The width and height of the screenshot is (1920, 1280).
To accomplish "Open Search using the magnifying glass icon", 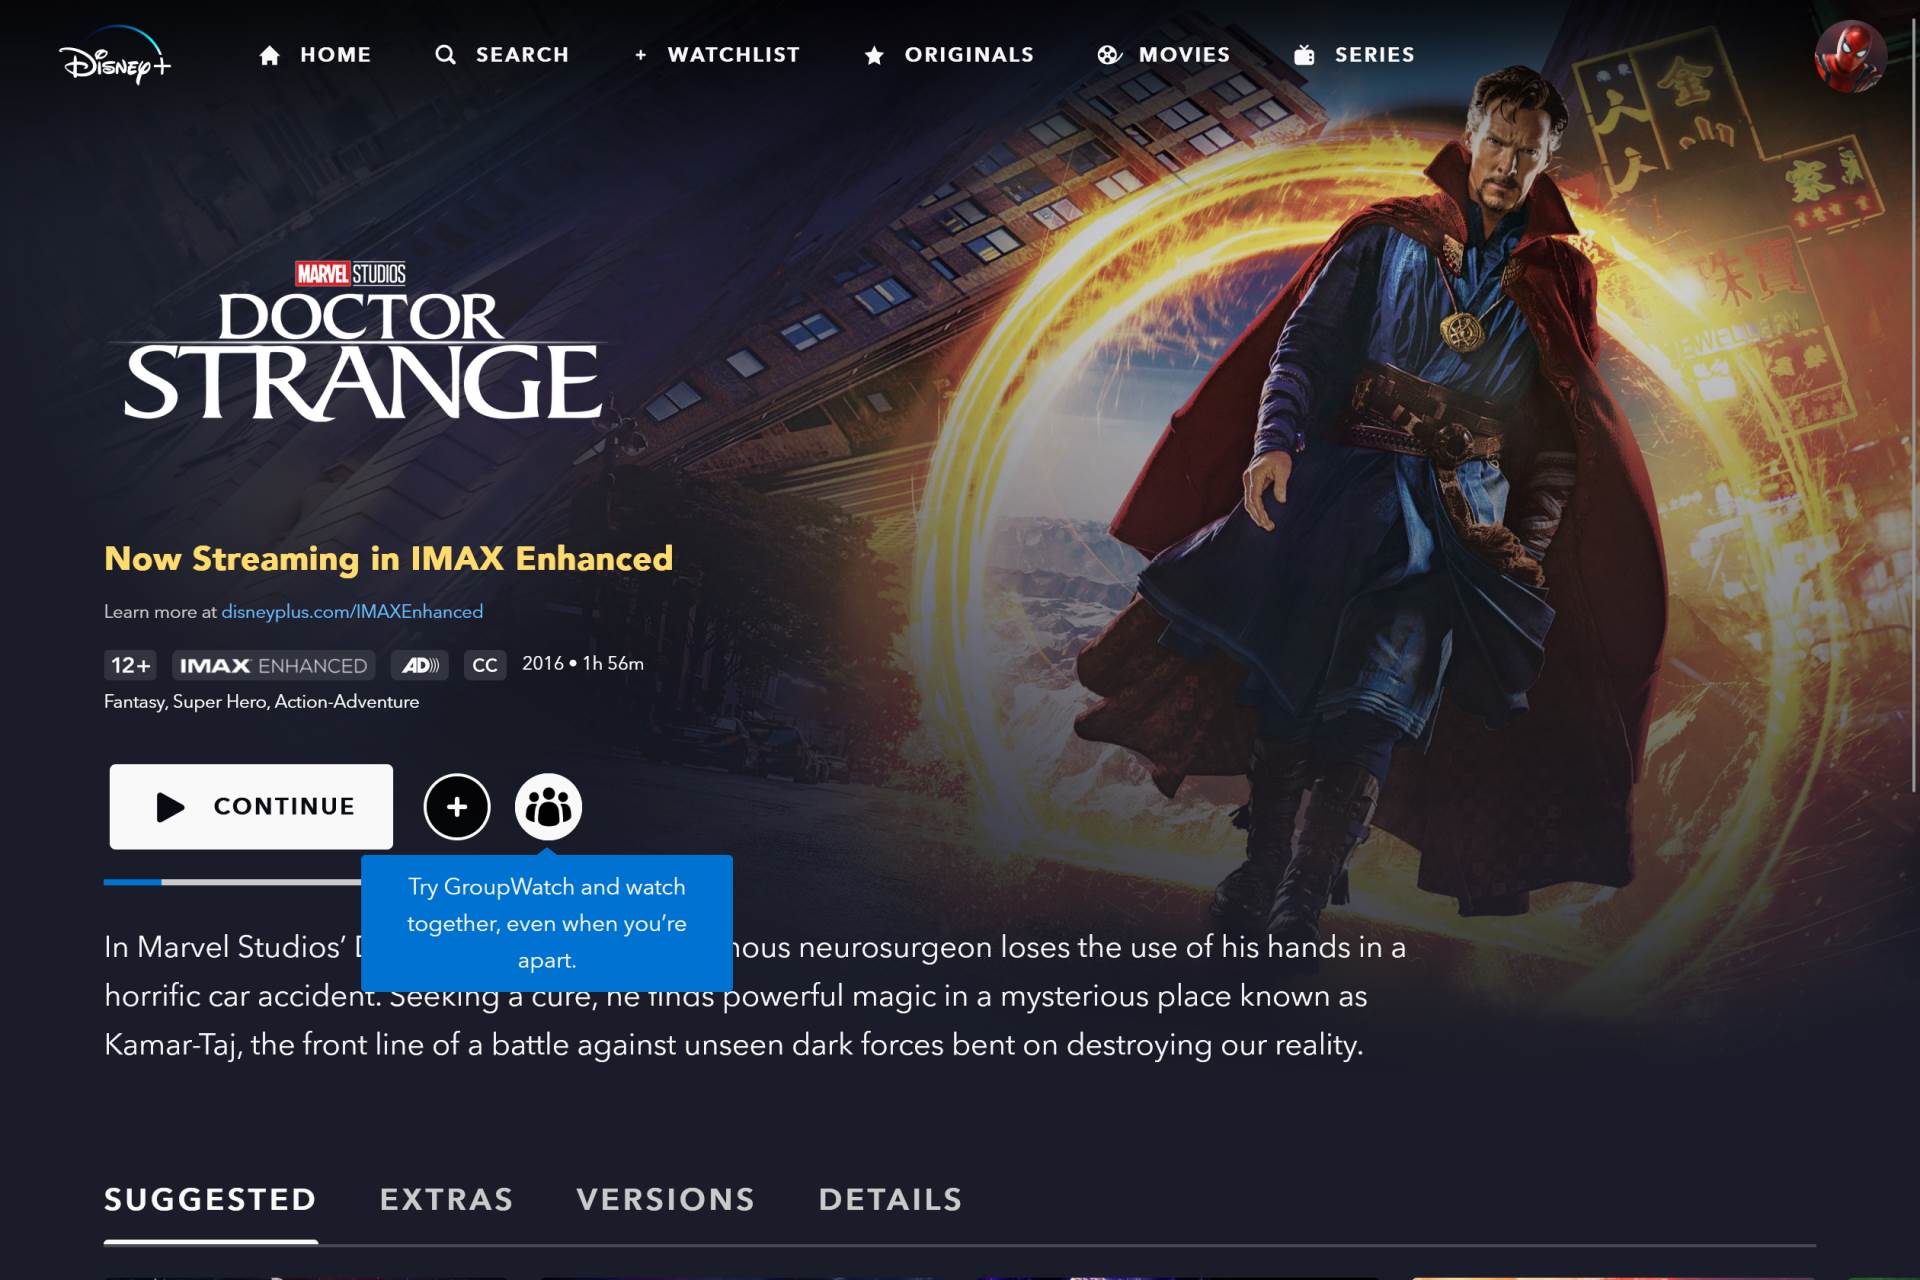I will [x=446, y=55].
